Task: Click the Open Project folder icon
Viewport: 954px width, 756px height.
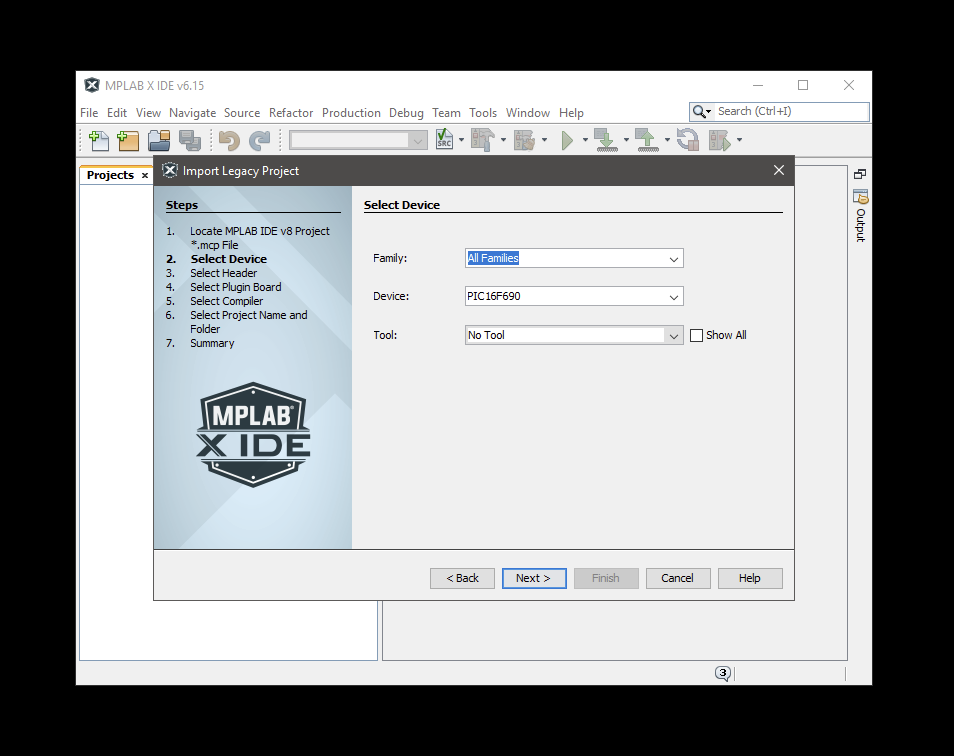Action: point(159,141)
